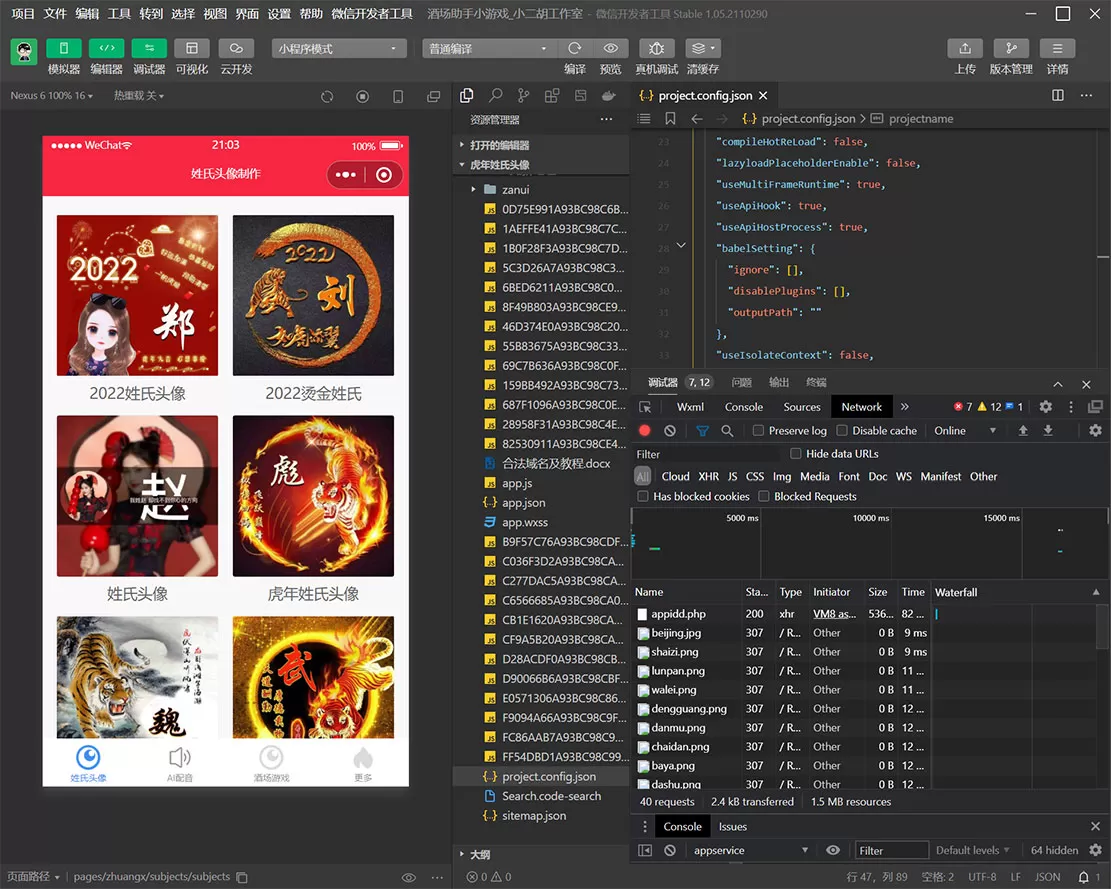
Task: Toggle the code editor panel button
Action: (x=107, y=48)
